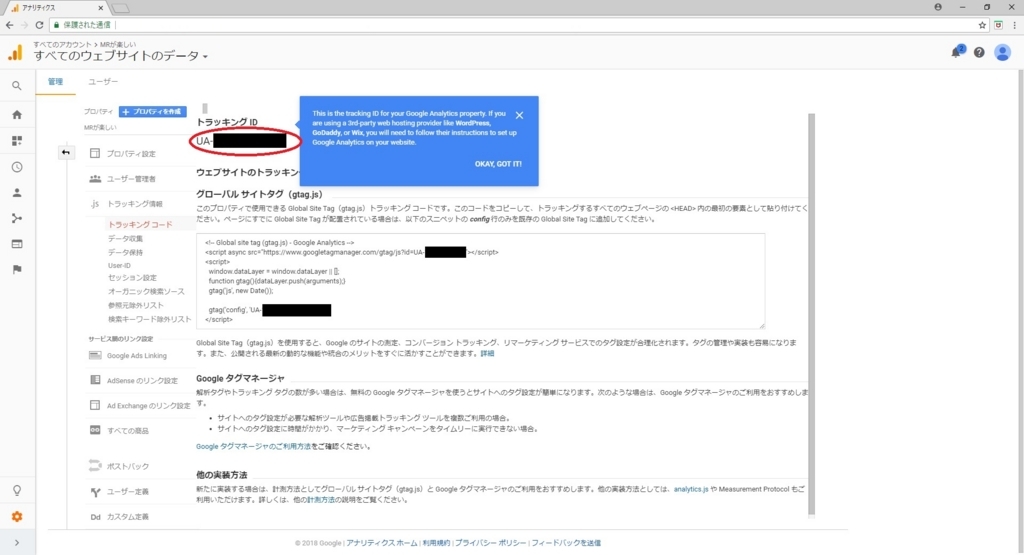Select データ保持 submenu item
Viewport: 1024px width, 555px height.
pos(125,252)
